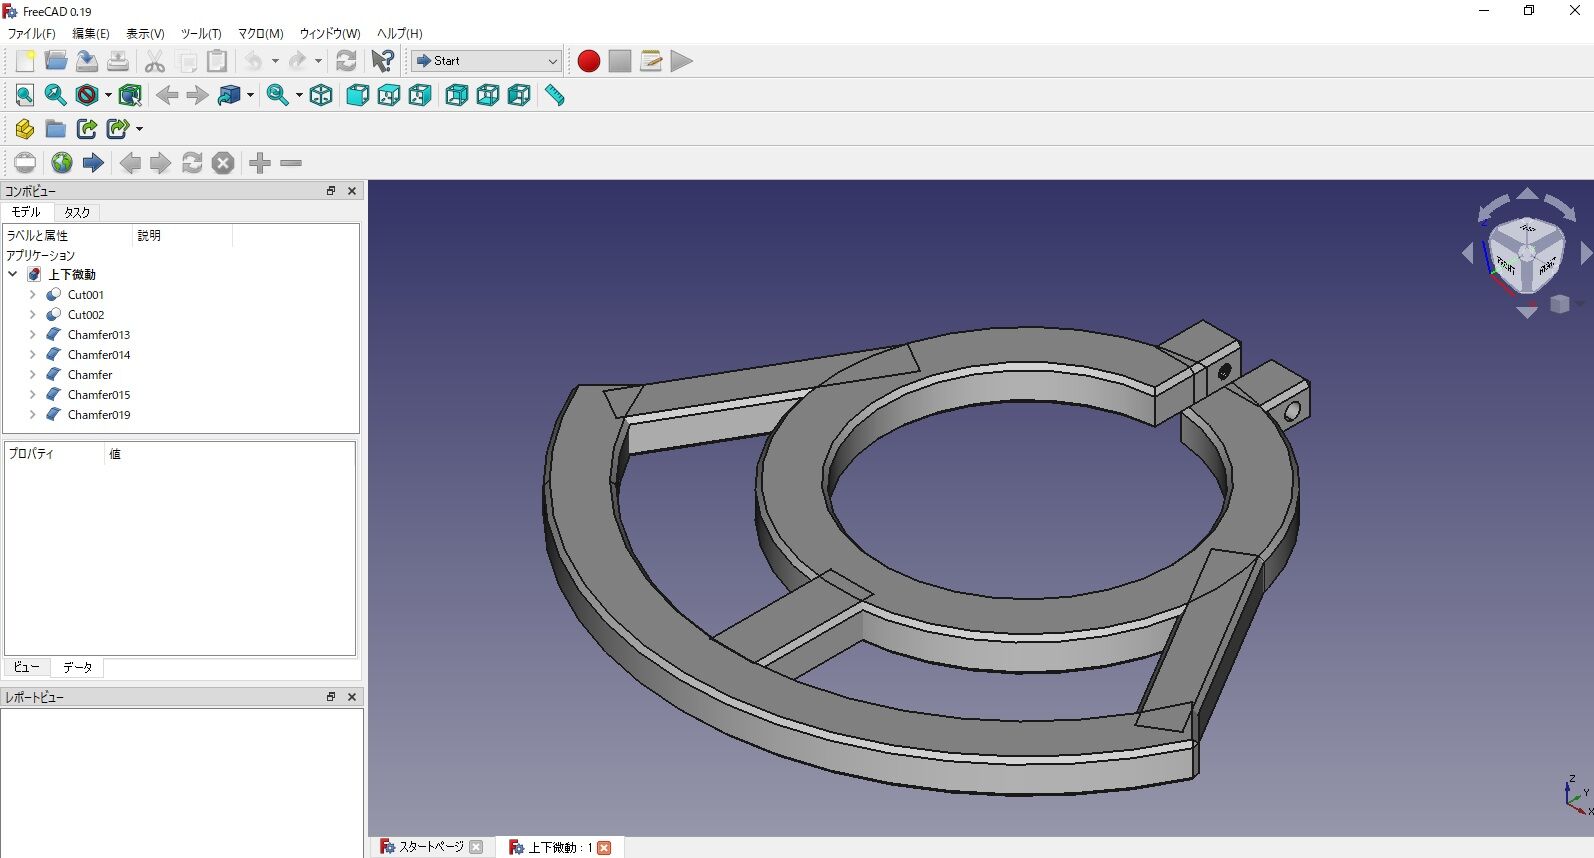Click the red macro record button

coord(589,61)
